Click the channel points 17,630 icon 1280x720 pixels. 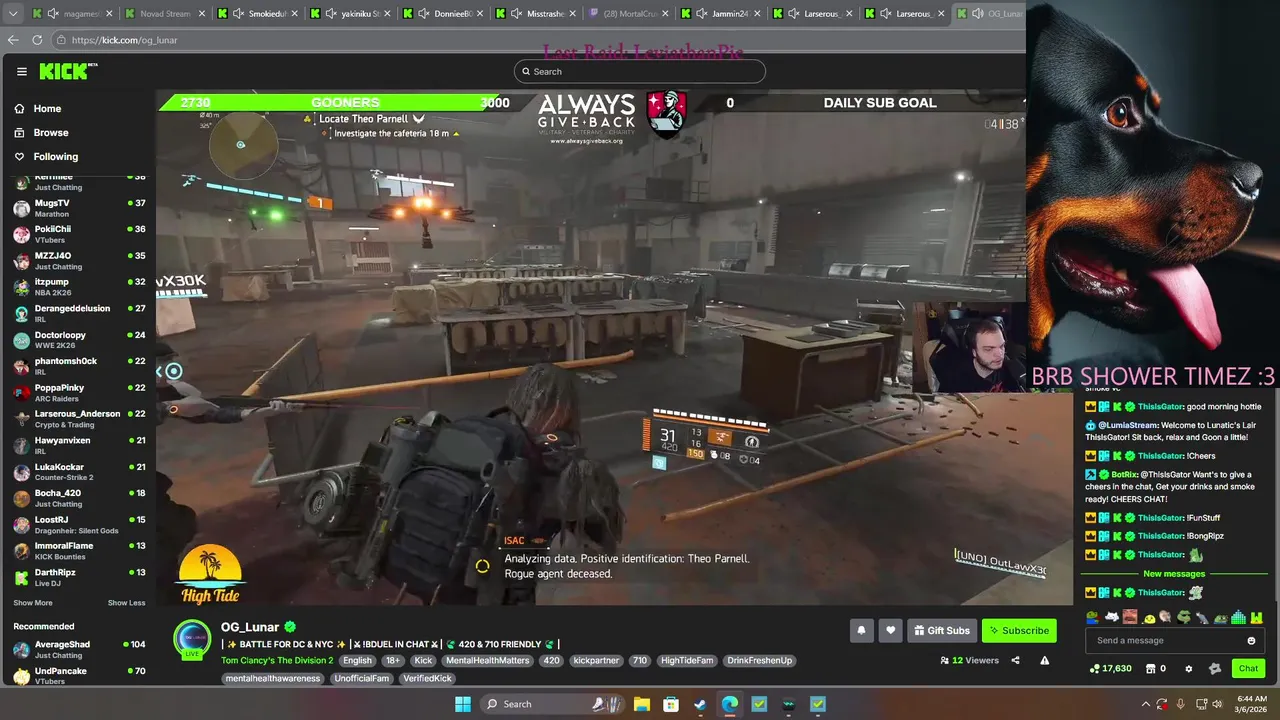coord(1095,669)
